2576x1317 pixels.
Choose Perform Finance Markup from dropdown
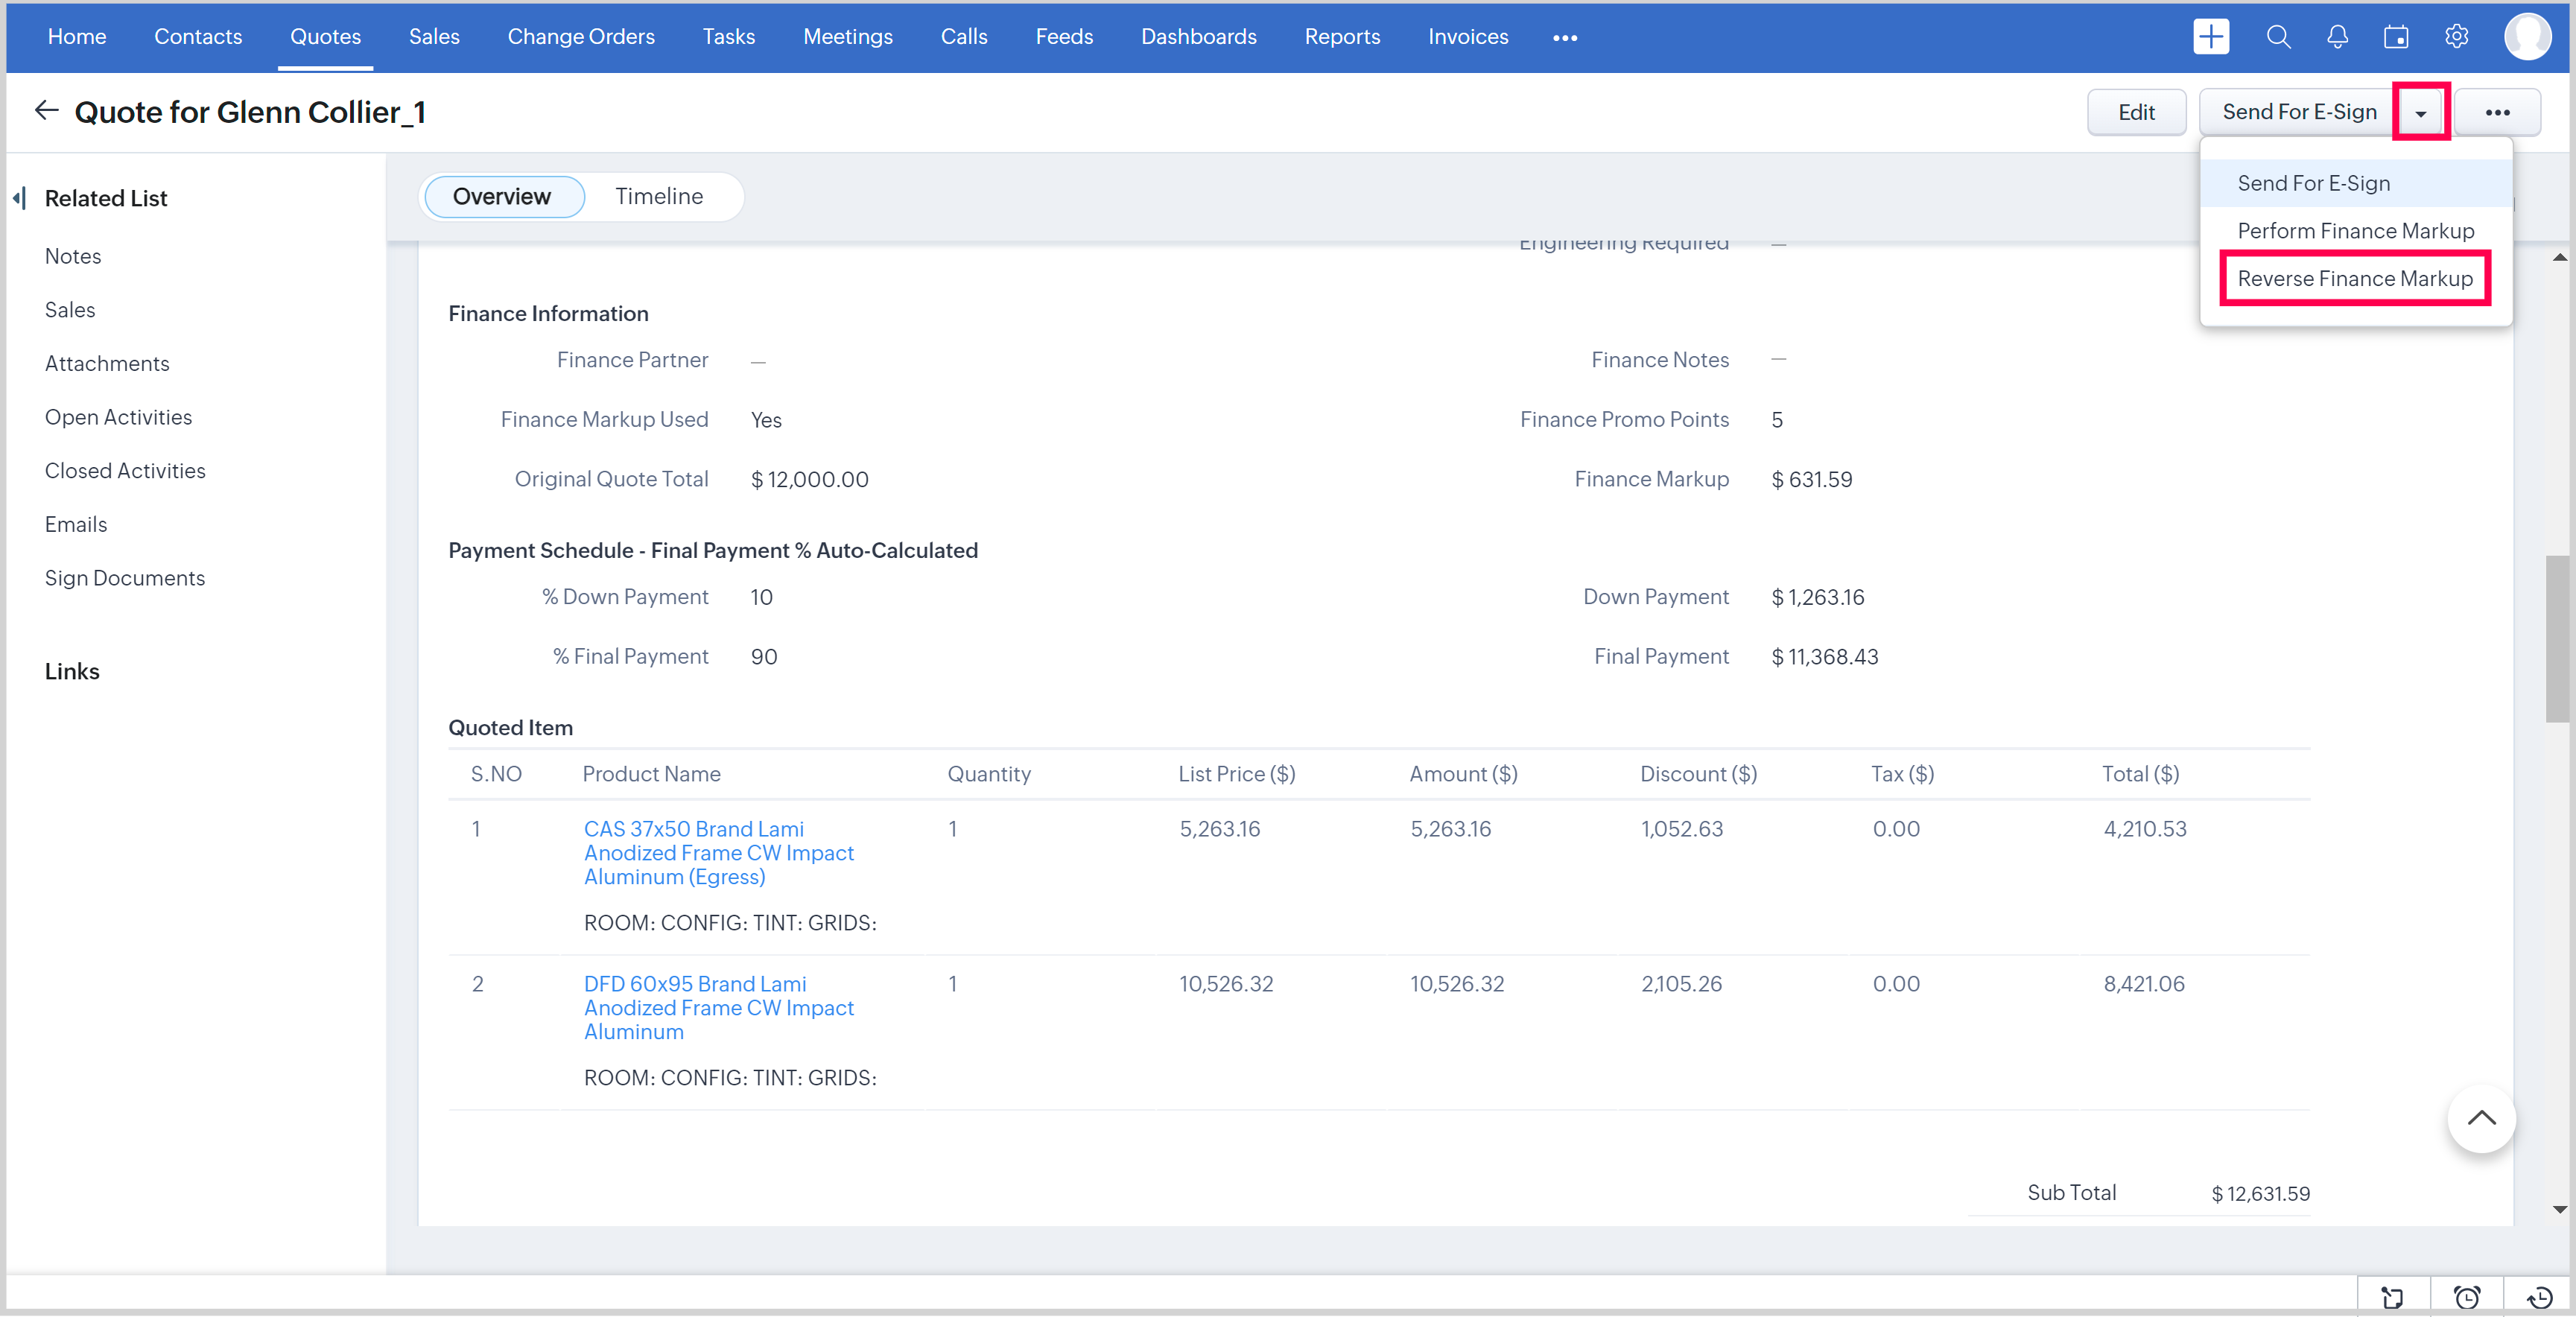click(x=2355, y=231)
